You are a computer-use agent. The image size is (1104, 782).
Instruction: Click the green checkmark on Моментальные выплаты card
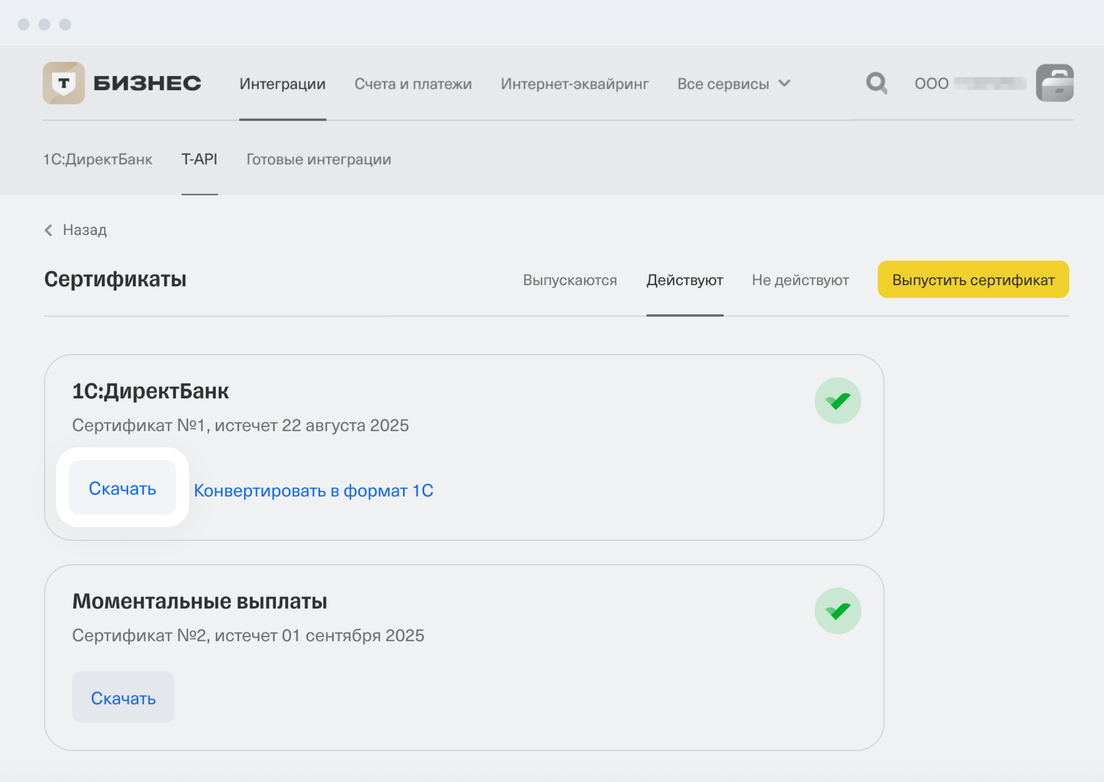click(837, 611)
